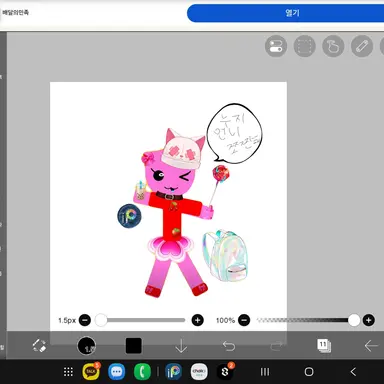Decrease opacity with minus button
Image resolution: width=384 pixels, height=384 pixels.
(x=244, y=320)
